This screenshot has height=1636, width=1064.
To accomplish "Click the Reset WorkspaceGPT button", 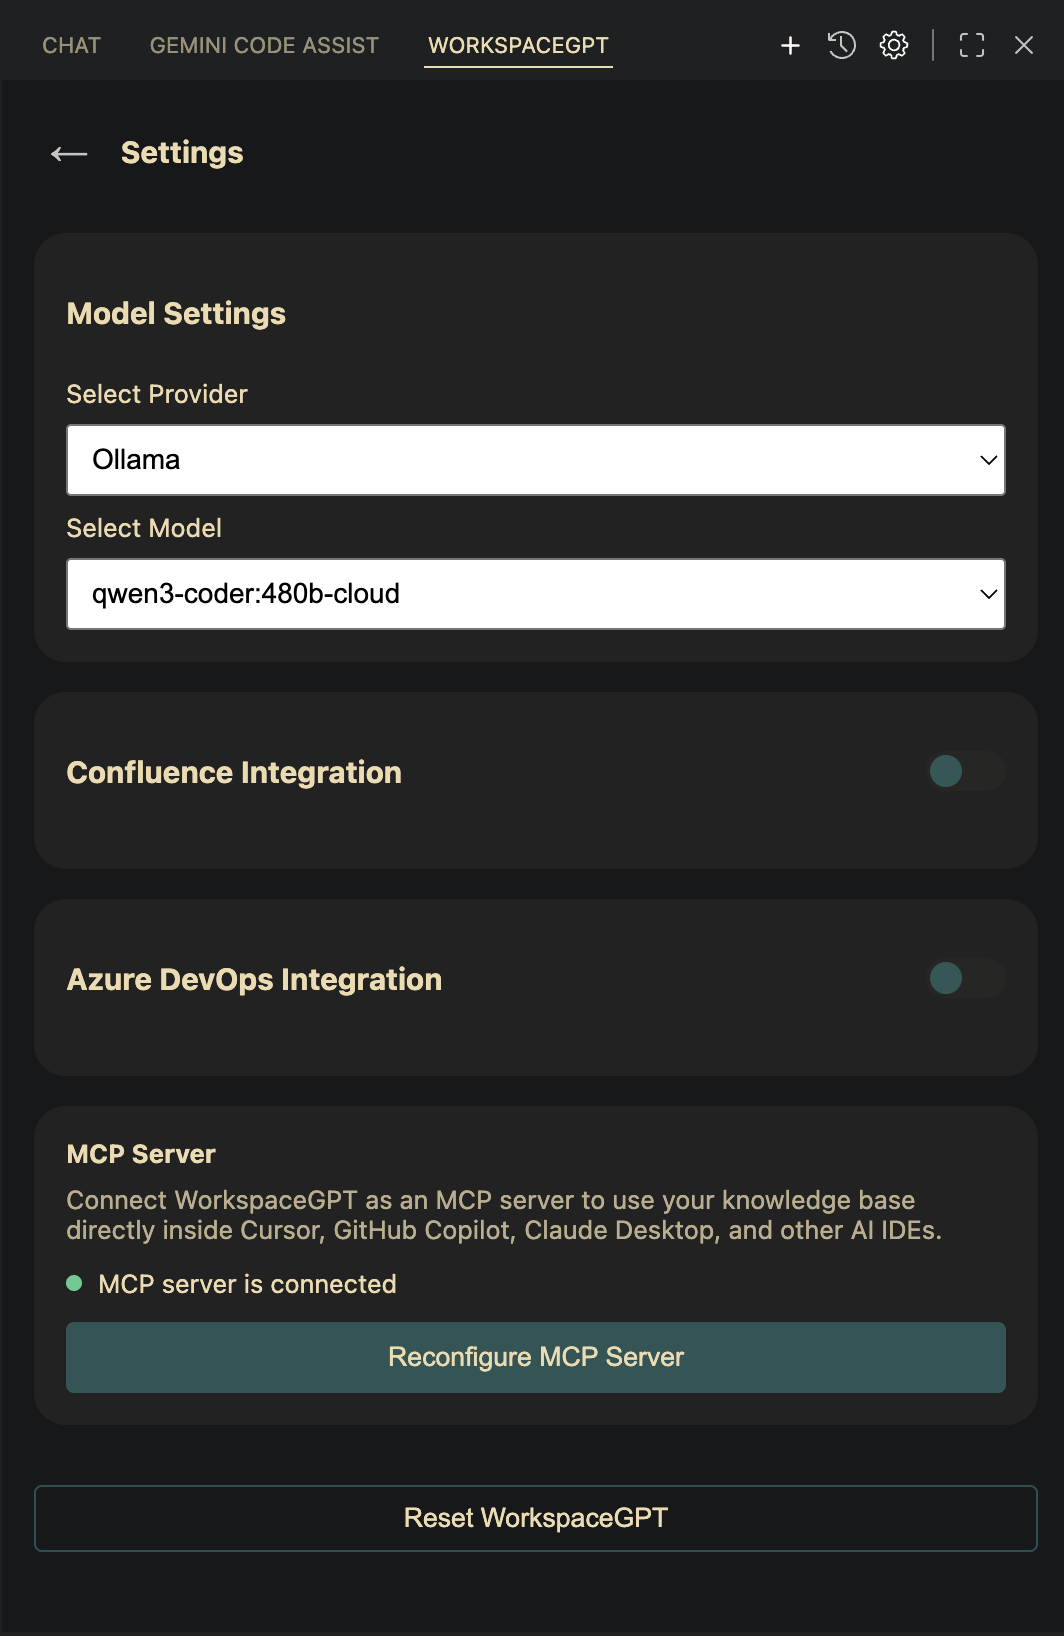I will 536,1518.
